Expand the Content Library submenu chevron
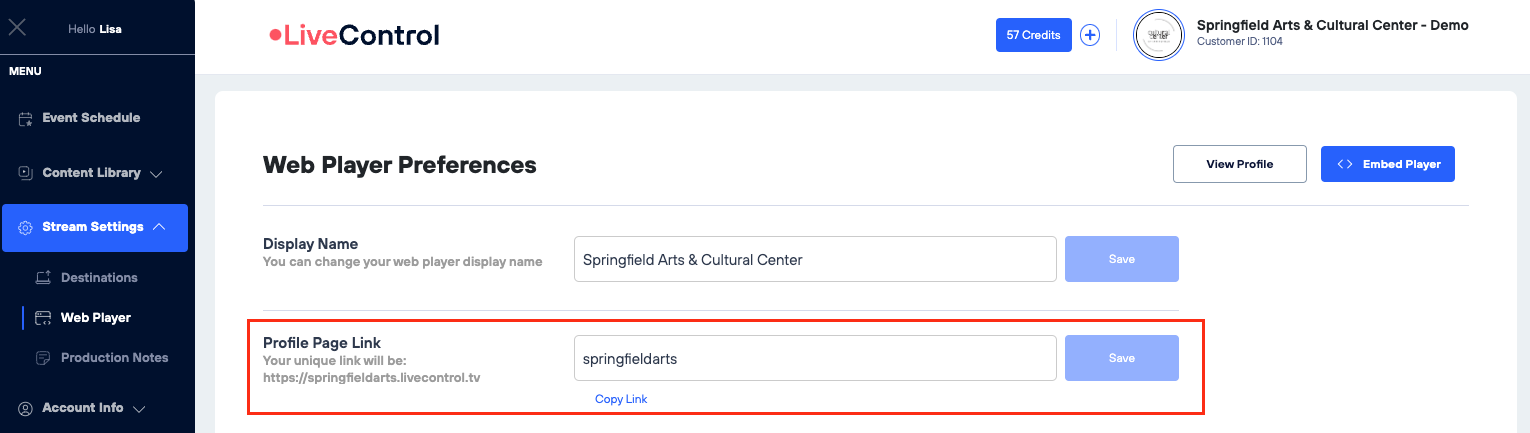 point(156,174)
